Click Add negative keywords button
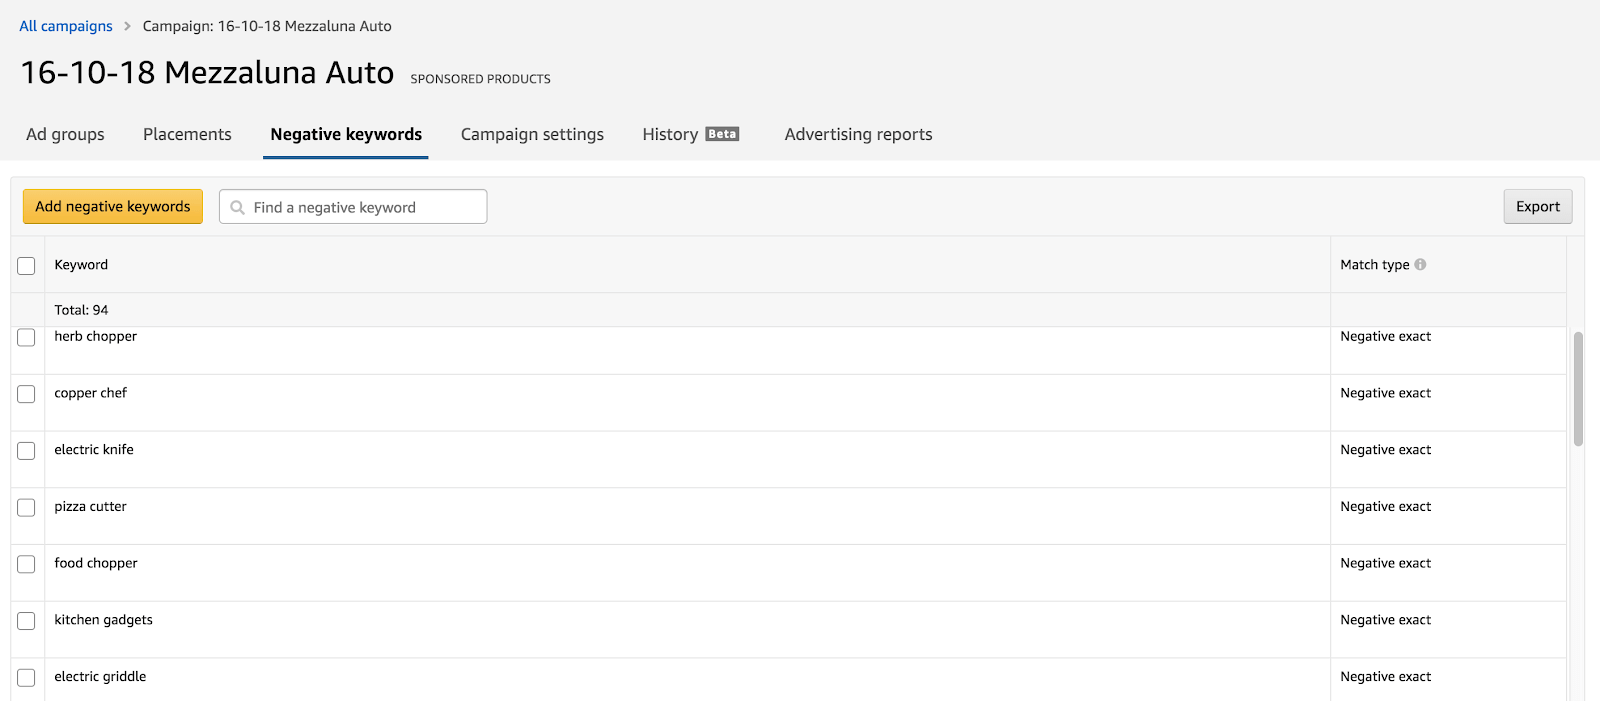1600x701 pixels. click(x=113, y=207)
